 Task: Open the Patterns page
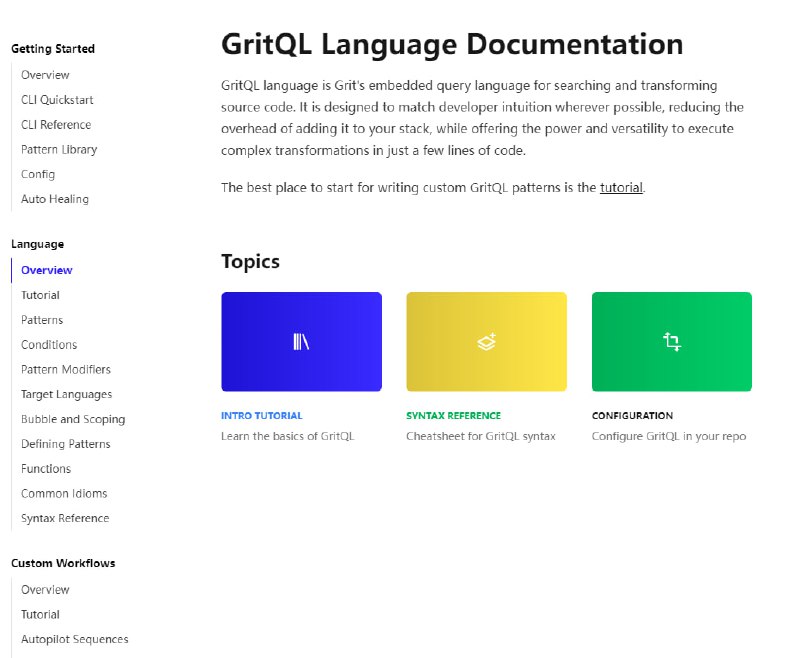[x=42, y=319]
